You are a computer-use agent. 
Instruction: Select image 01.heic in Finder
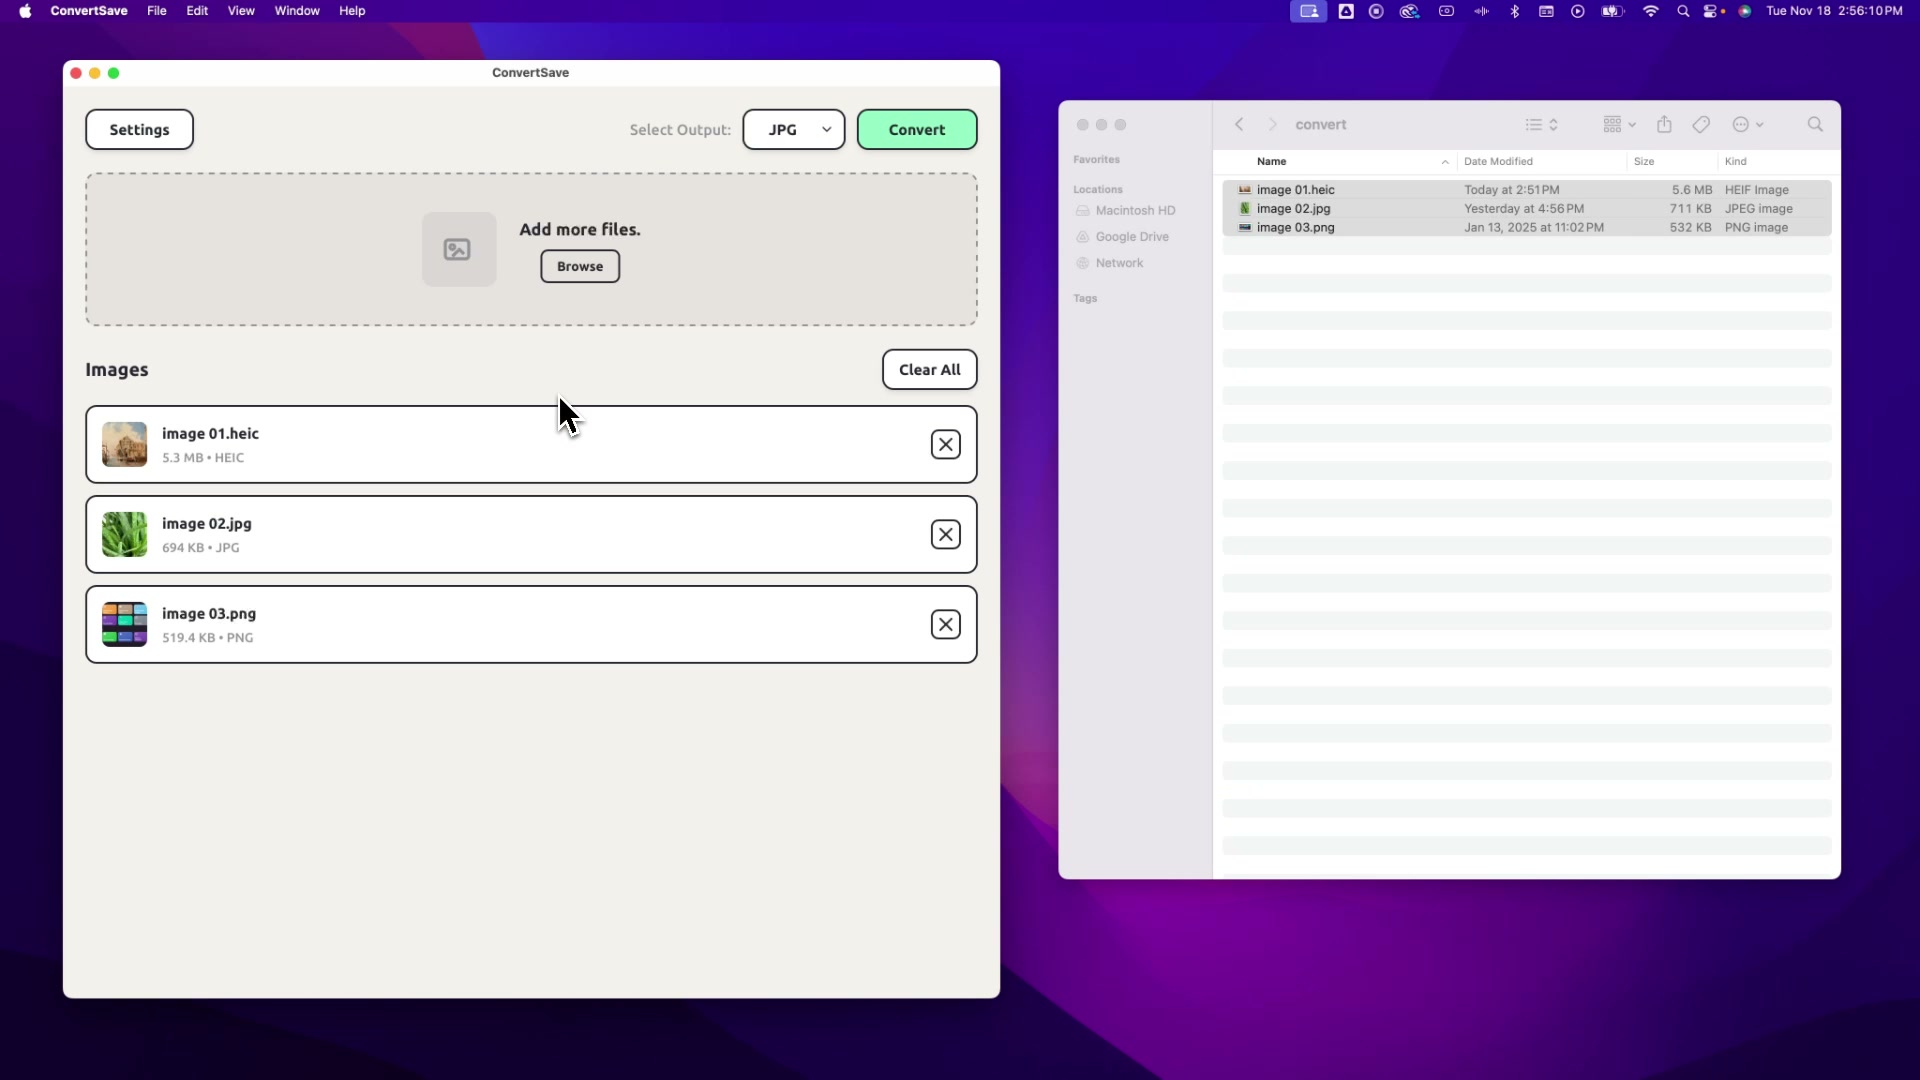[x=1527, y=190]
